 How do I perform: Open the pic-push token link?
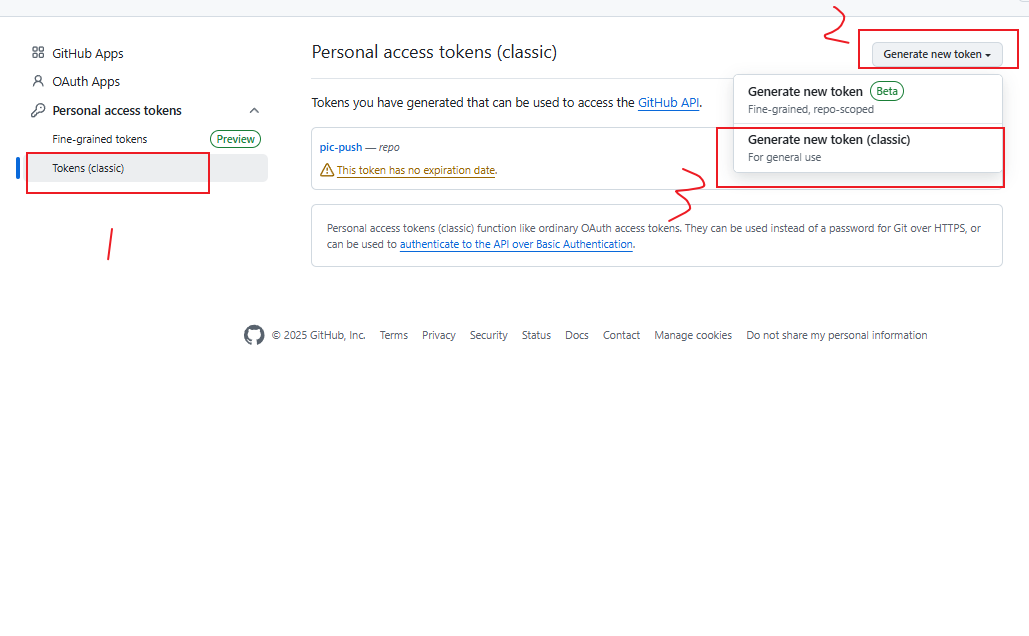tap(341, 147)
